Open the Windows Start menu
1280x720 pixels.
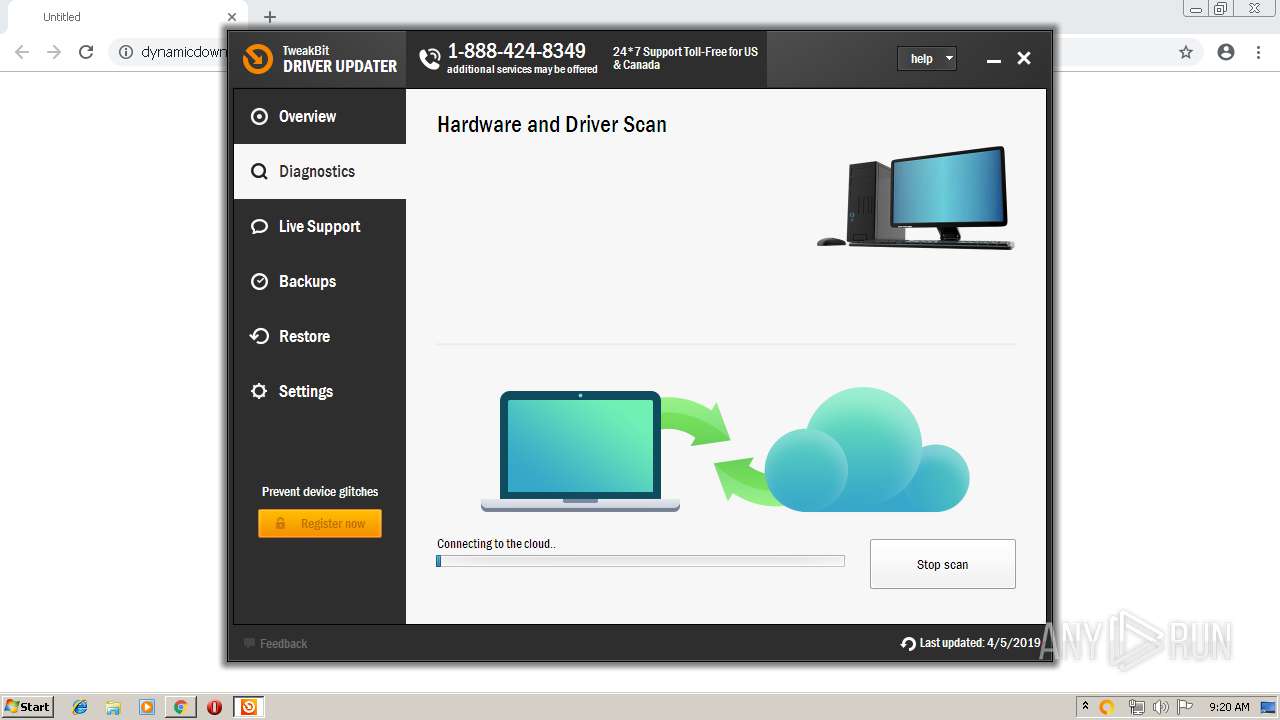(x=28, y=706)
